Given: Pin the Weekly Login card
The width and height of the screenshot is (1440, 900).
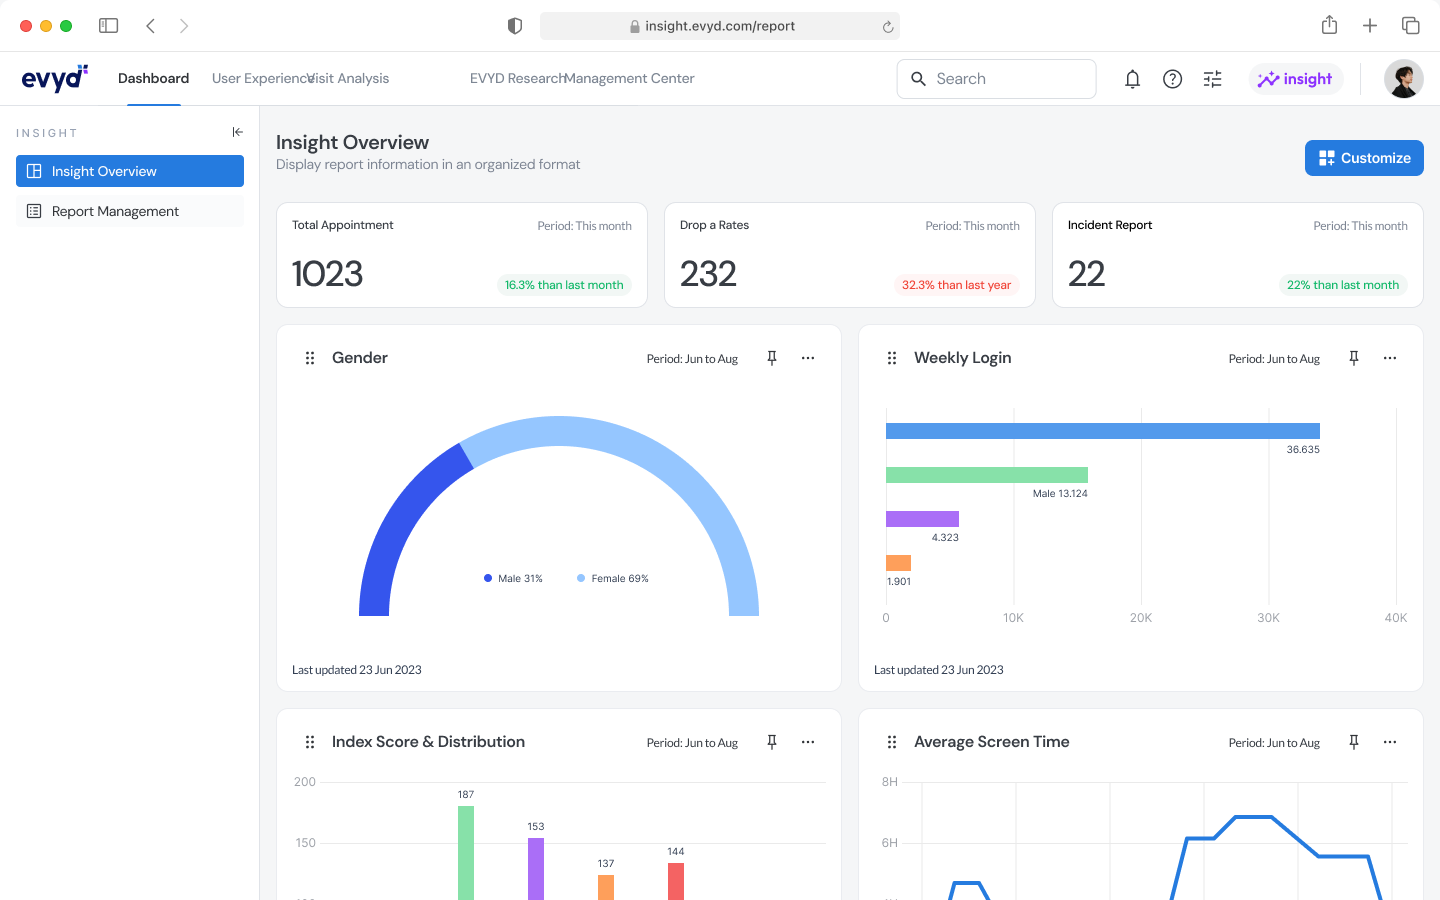Looking at the screenshot, I should pos(1354,358).
